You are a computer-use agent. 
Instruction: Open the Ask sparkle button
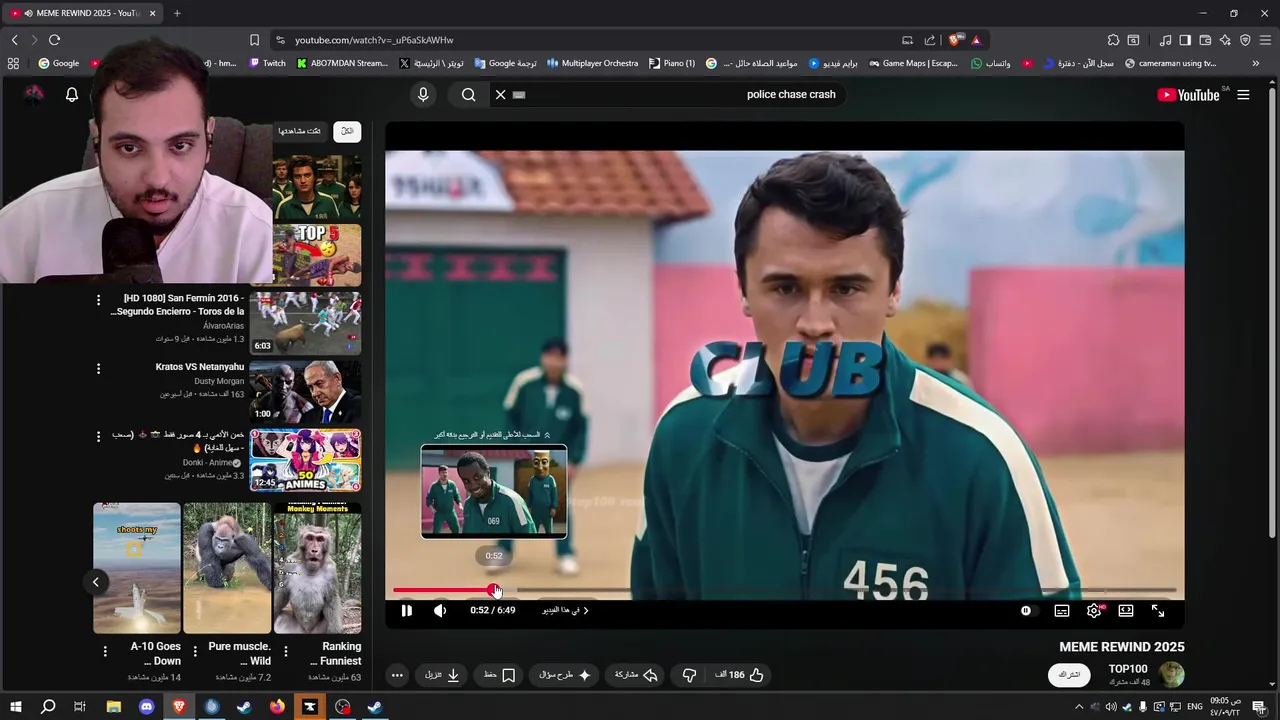tap(565, 675)
